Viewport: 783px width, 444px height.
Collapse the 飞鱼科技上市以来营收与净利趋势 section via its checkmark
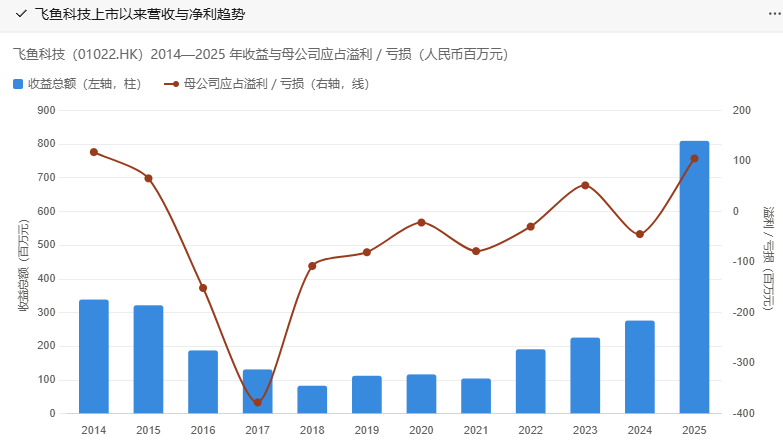[20, 14]
